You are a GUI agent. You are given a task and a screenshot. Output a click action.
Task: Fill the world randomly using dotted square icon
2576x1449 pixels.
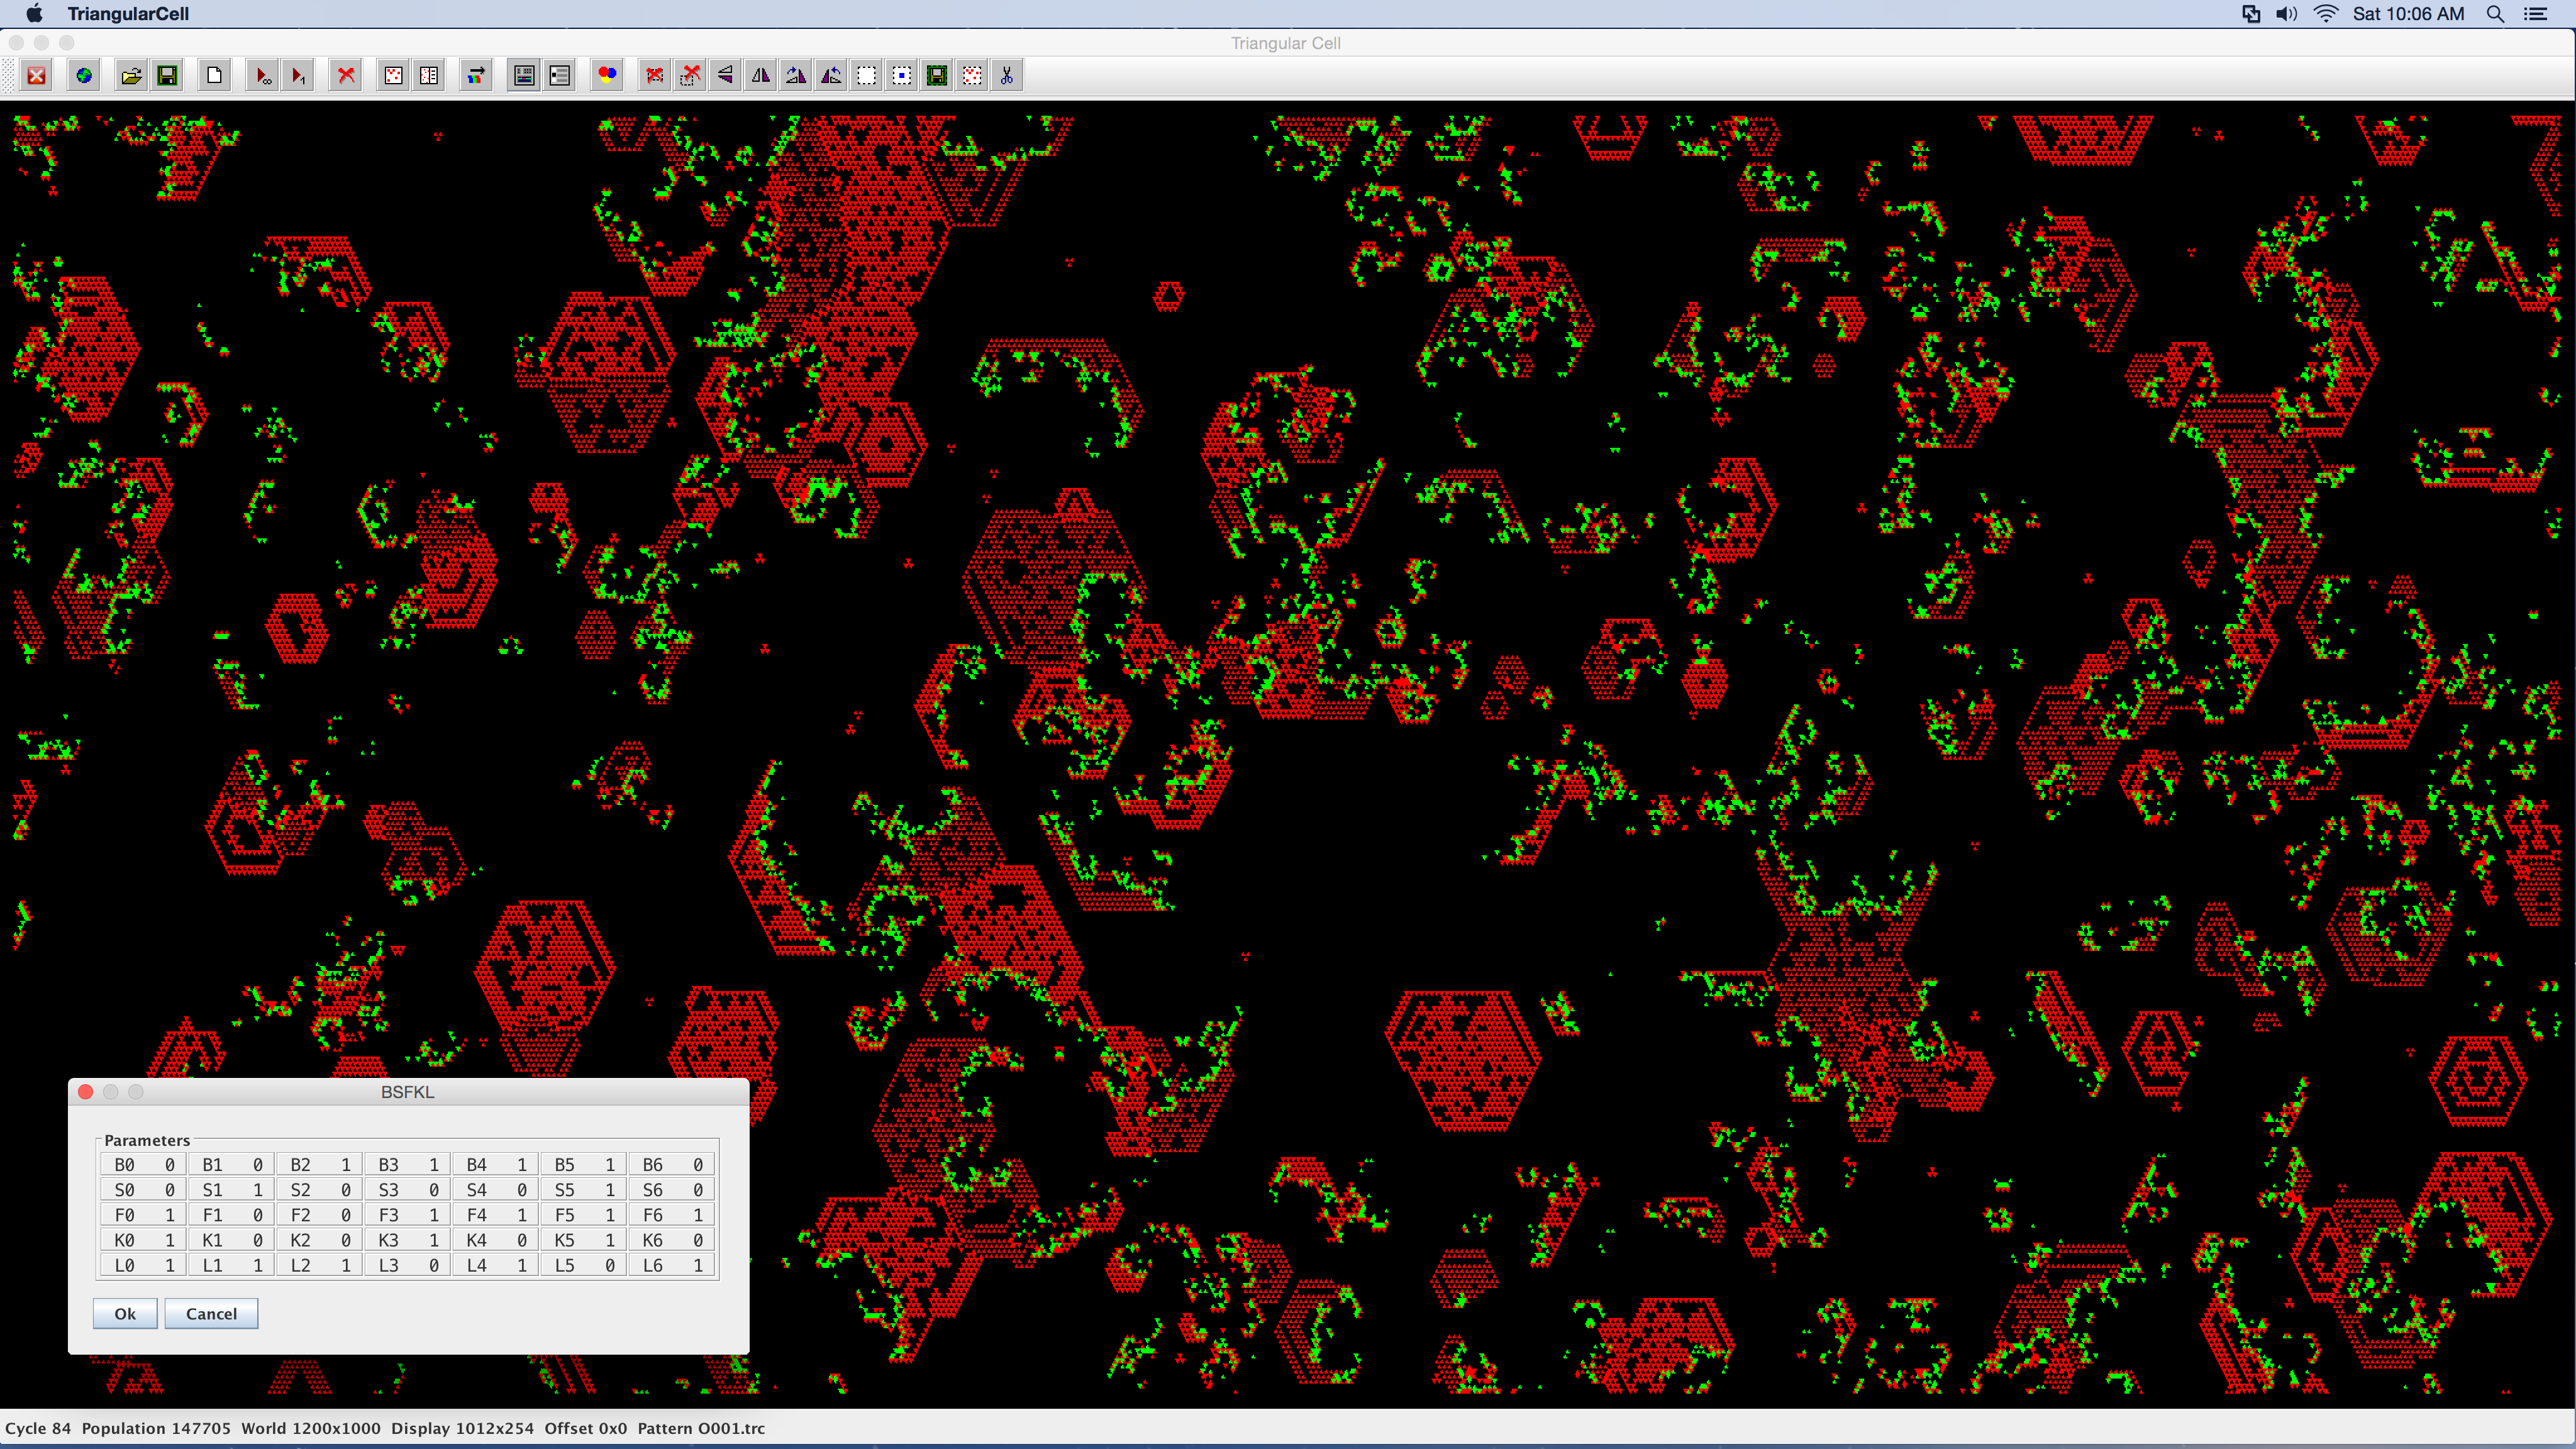[x=393, y=75]
